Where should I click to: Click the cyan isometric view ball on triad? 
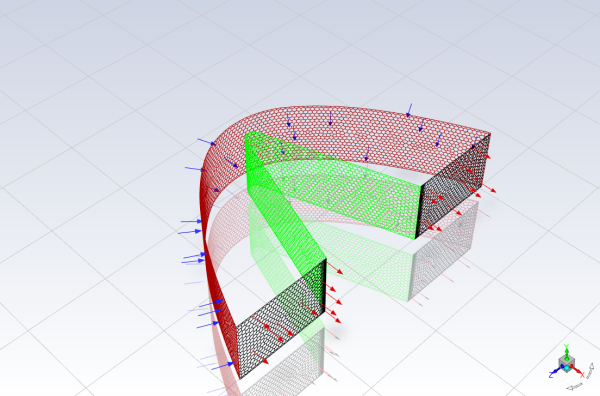[567, 368]
